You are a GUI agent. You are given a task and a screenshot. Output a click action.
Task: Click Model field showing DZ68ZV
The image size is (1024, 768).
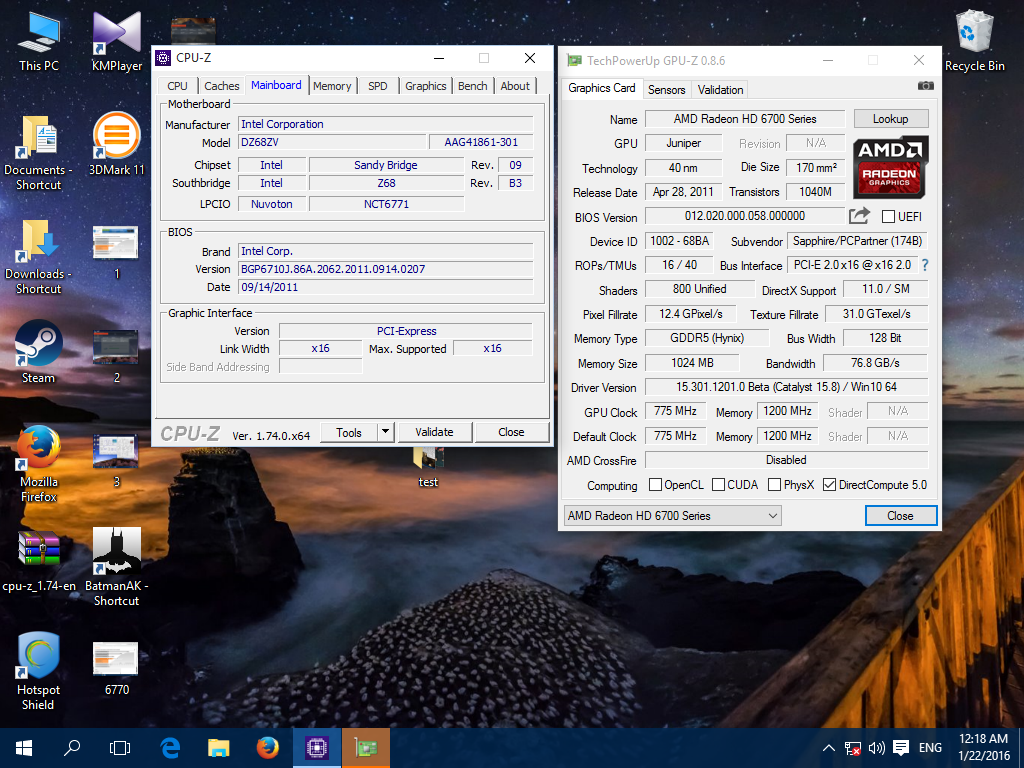click(331, 142)
